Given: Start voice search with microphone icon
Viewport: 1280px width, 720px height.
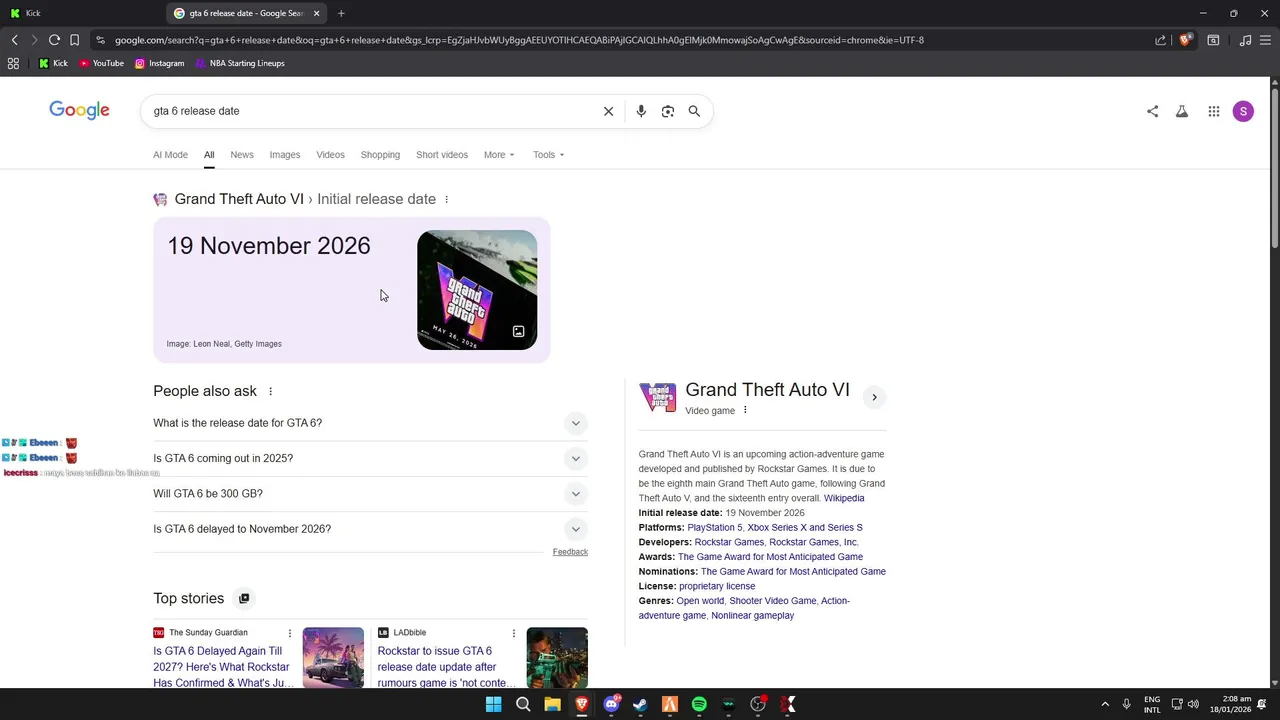Looking at the screenshot, I should tap(641, 111).
